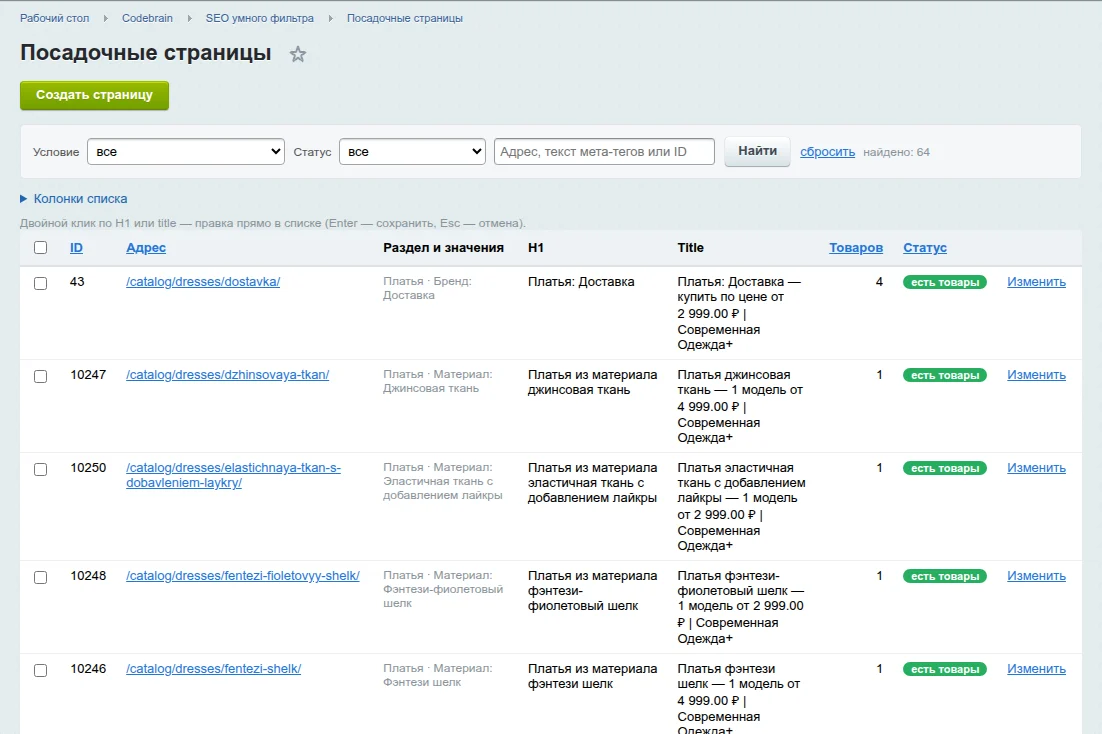Image resolution: width=1102 pixels, height=734 pixels.
Task: Select checkbox for row ID 10248
Action: 41,577
